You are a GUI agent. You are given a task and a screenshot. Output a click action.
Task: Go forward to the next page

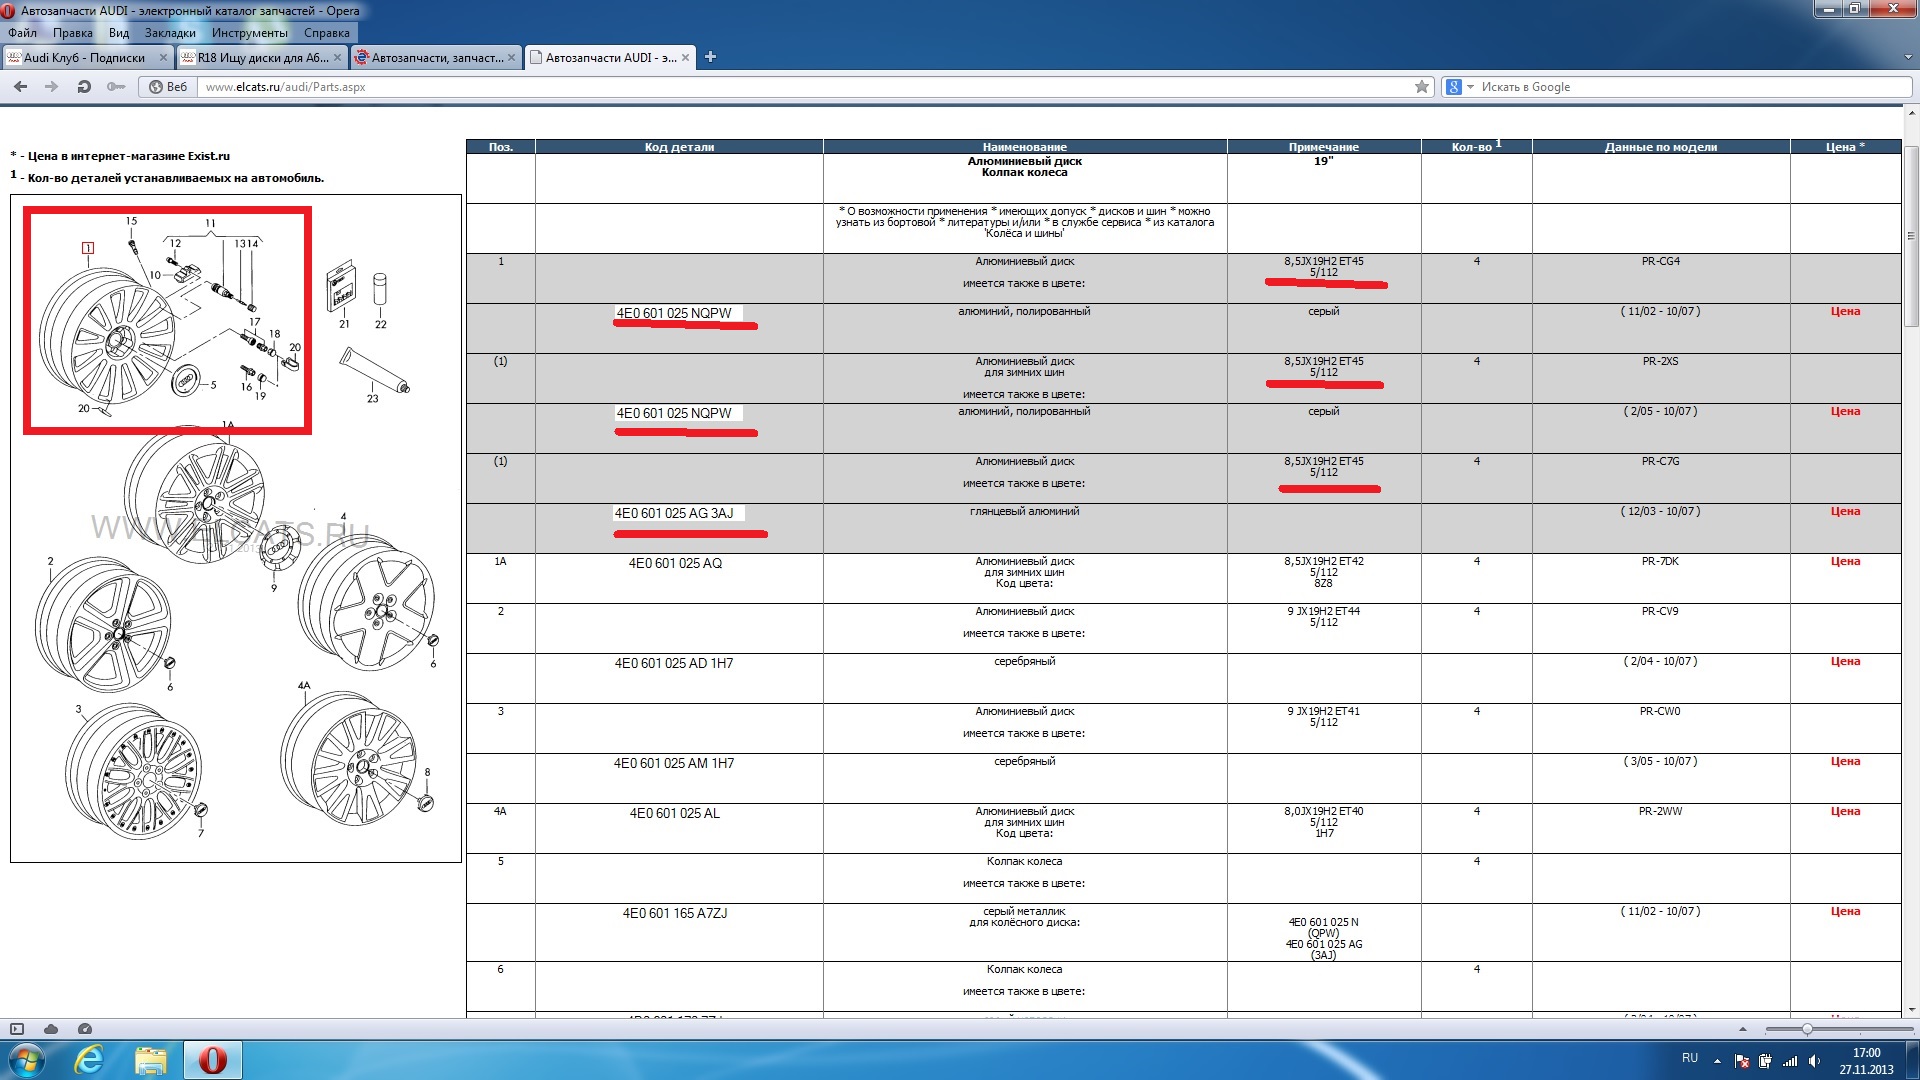tap(52, 87)
